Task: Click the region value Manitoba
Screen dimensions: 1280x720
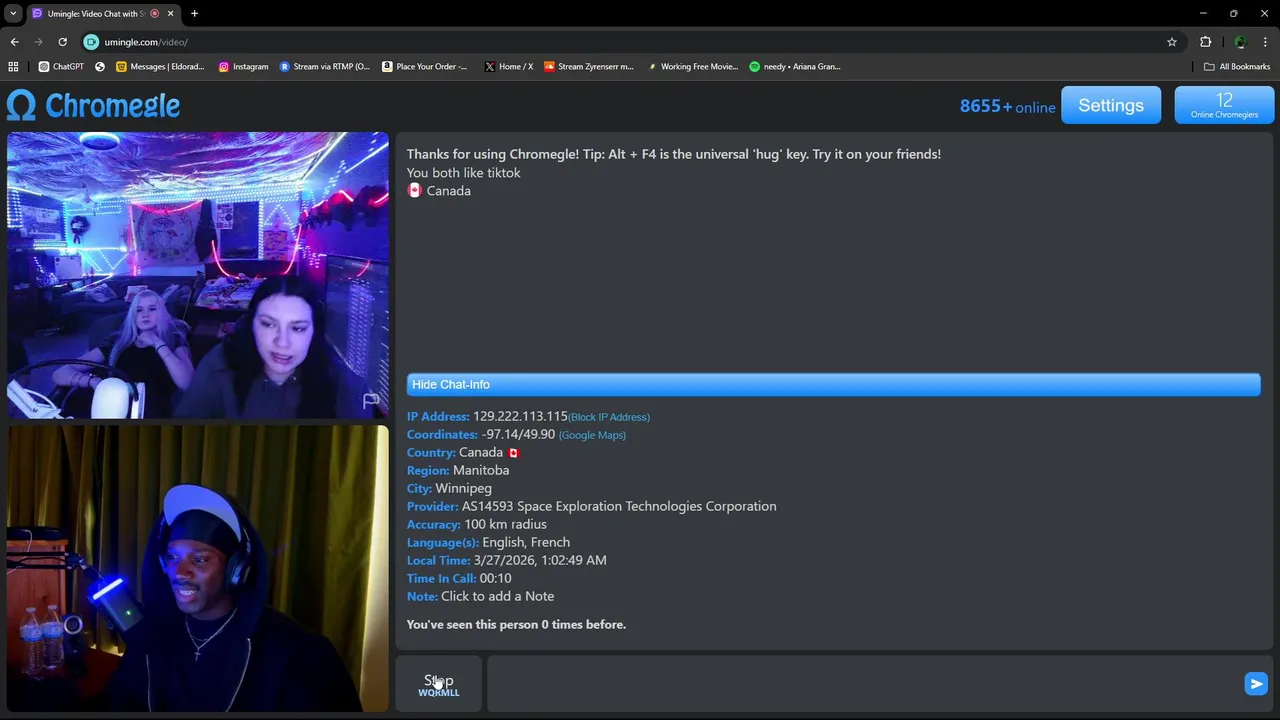Action: (x=481, y=470)
